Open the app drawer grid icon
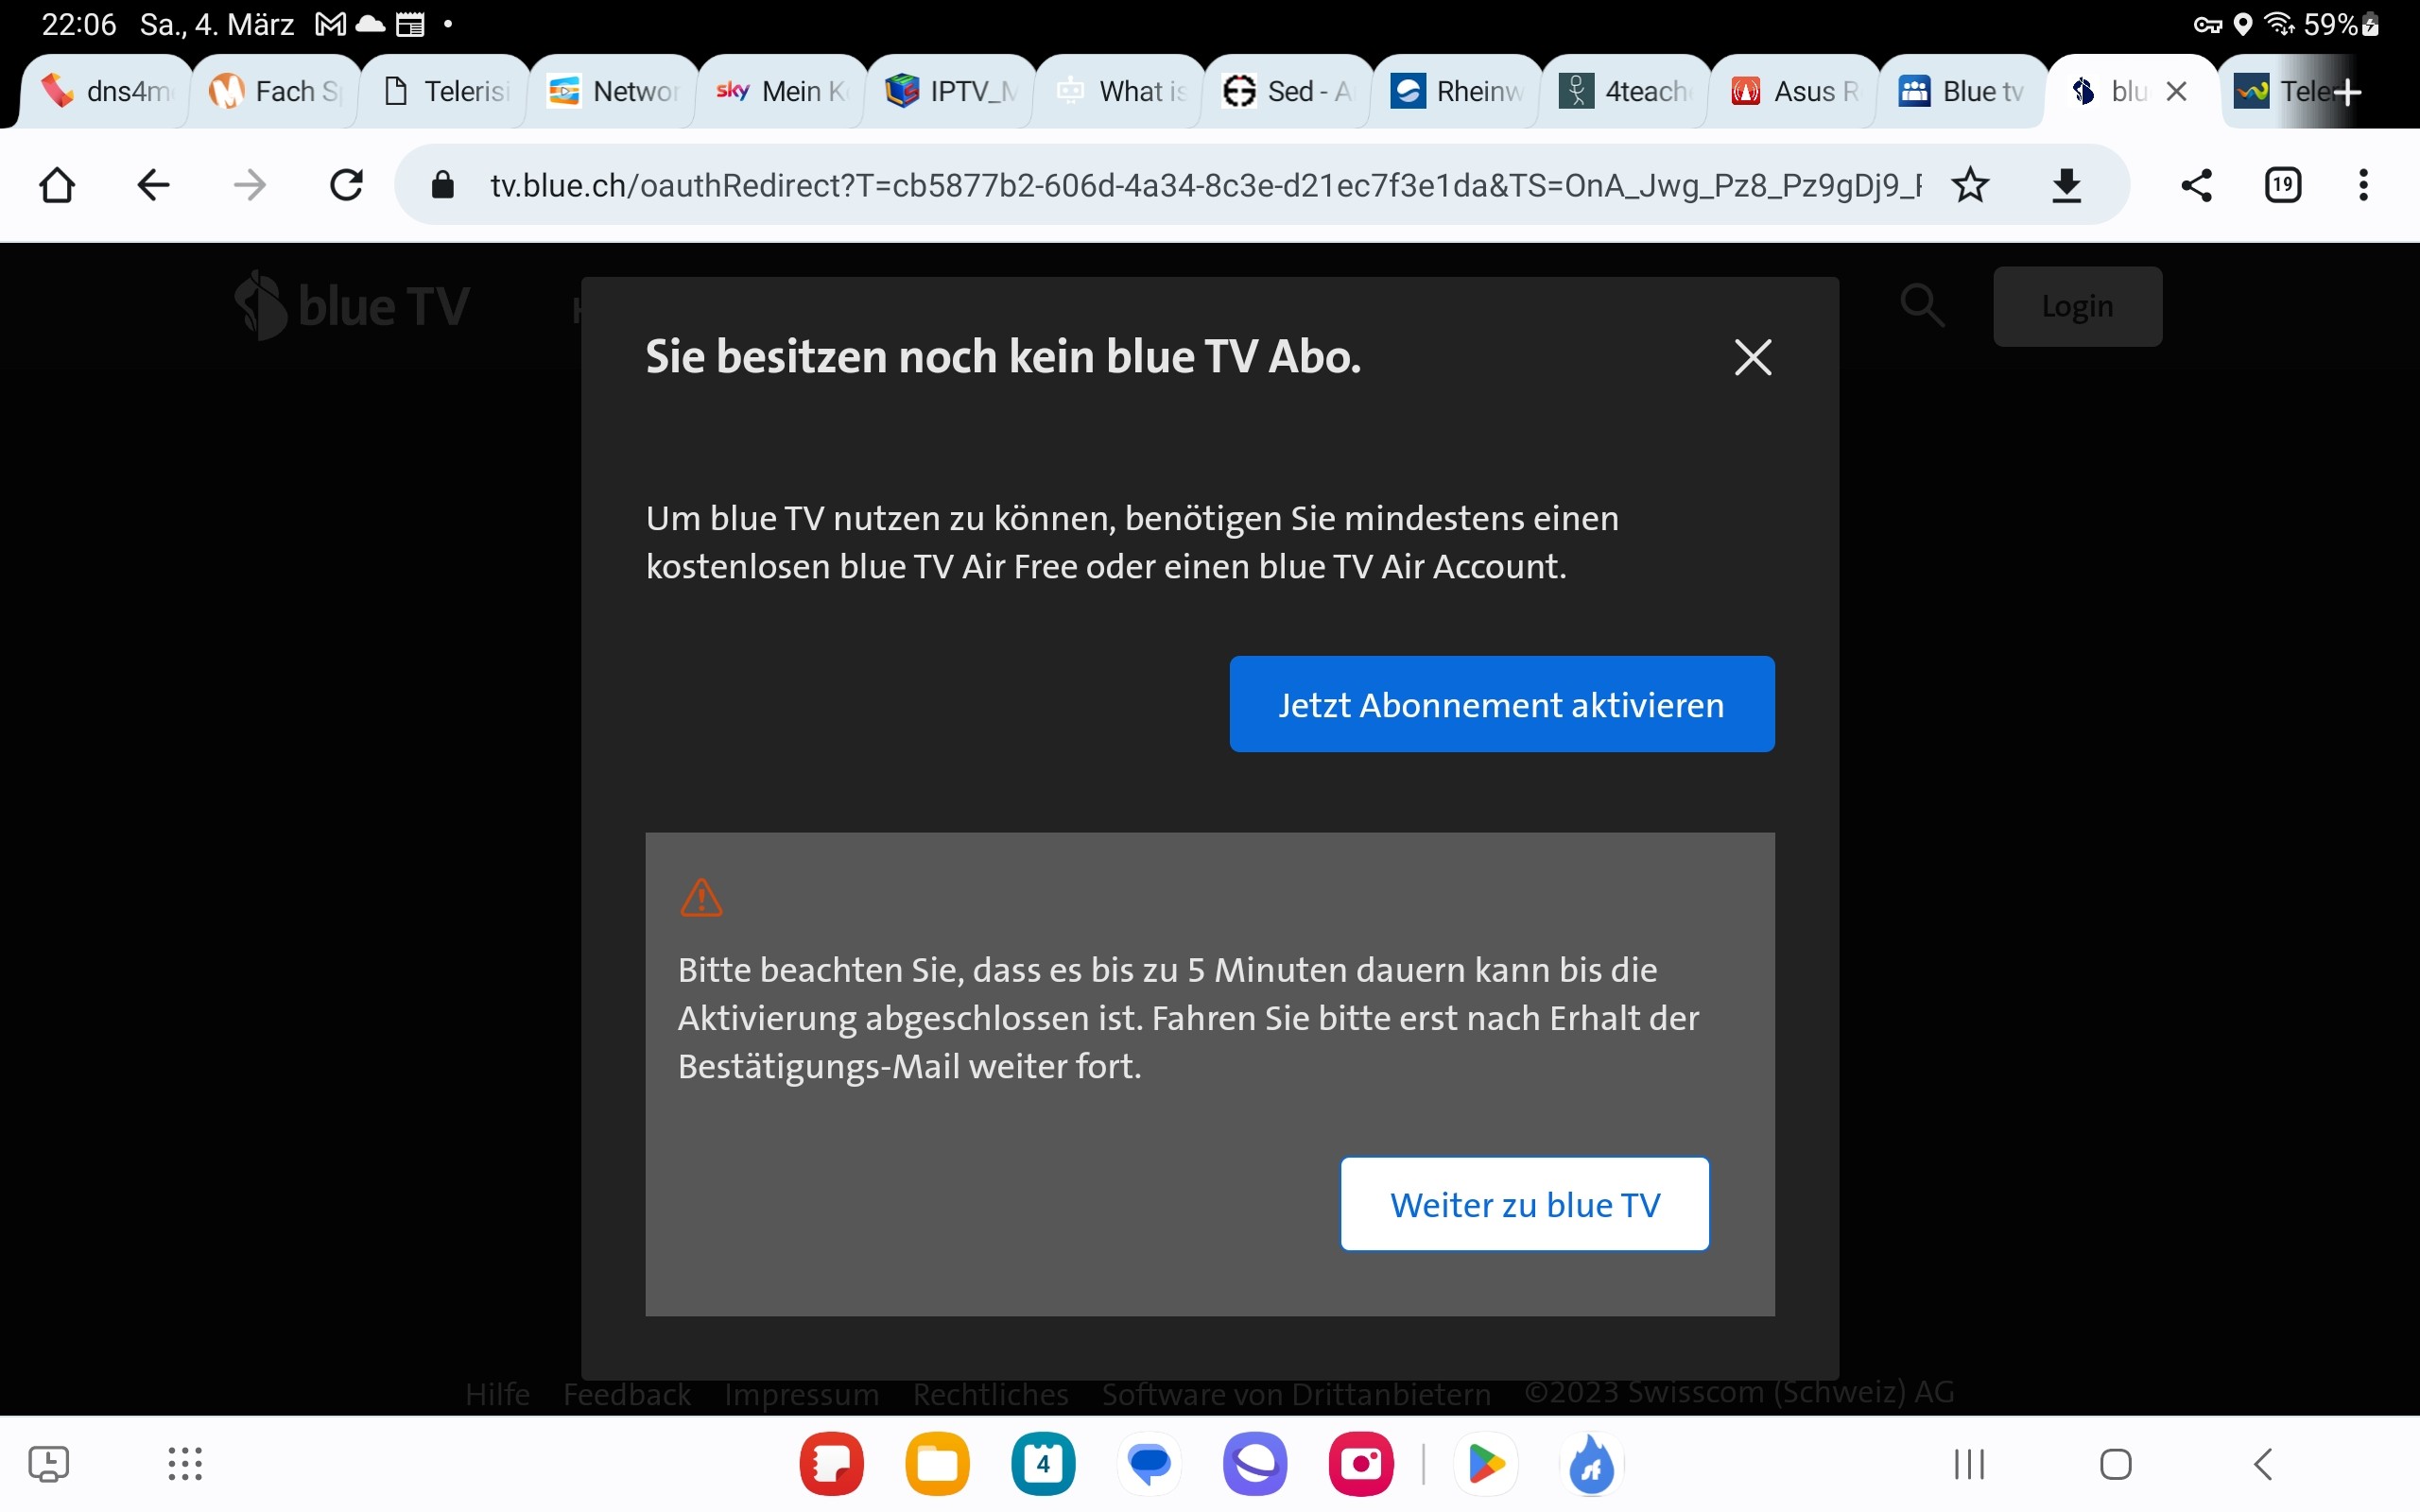The height and width of the screenshot is (1512, 2420). pos(185,1464)
